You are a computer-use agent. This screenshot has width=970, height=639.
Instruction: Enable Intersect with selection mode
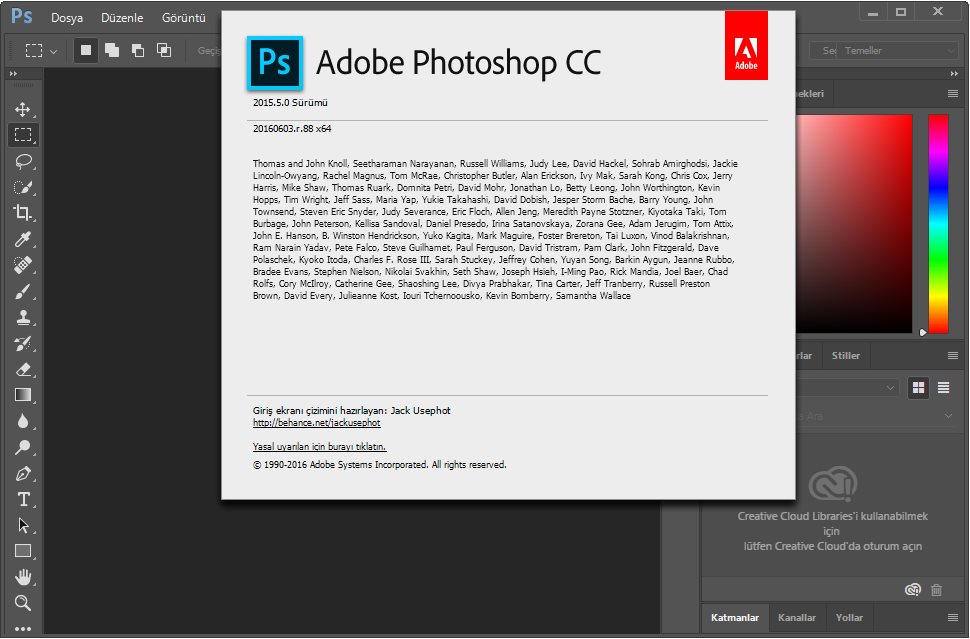coord(164,50)
